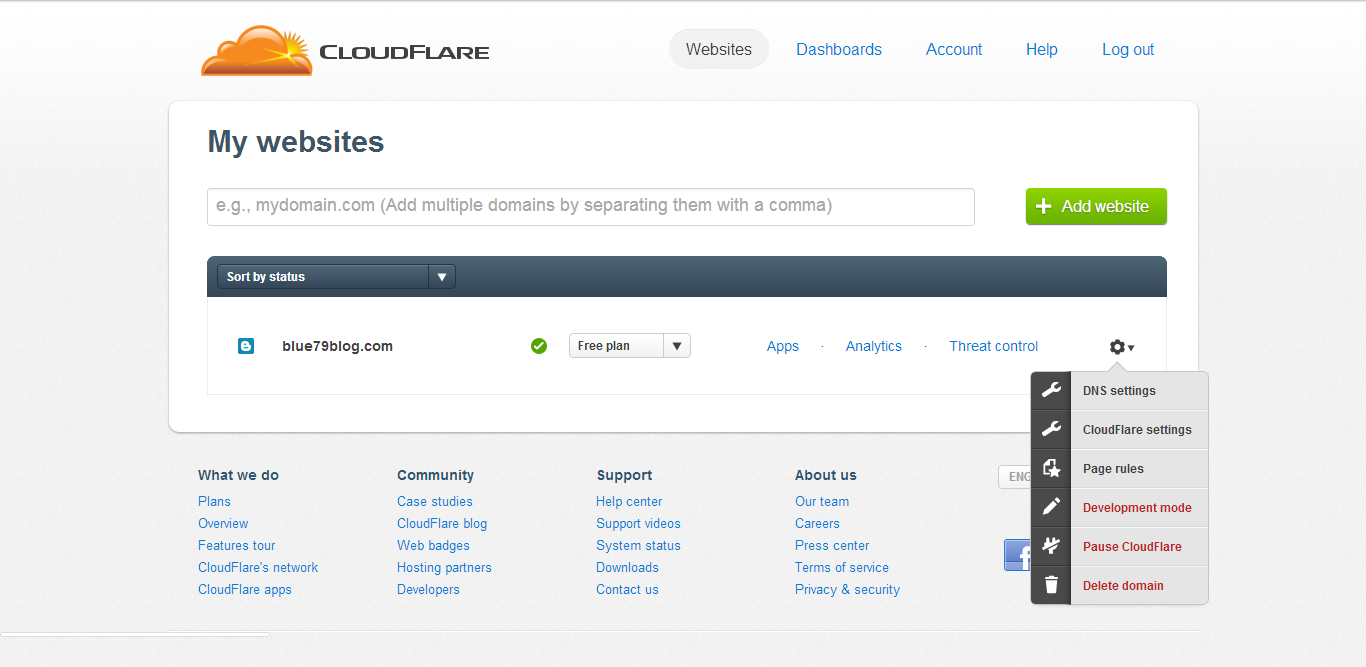Open the Account page
Image resolution: width=1366 pixels, height=667 pixels.
point(954,49)
